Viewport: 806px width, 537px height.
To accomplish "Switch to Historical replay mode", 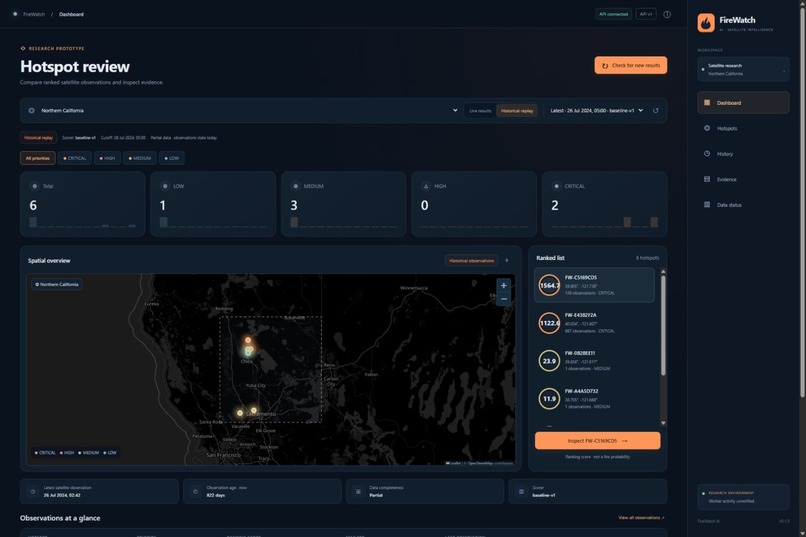I will point(517,110).
